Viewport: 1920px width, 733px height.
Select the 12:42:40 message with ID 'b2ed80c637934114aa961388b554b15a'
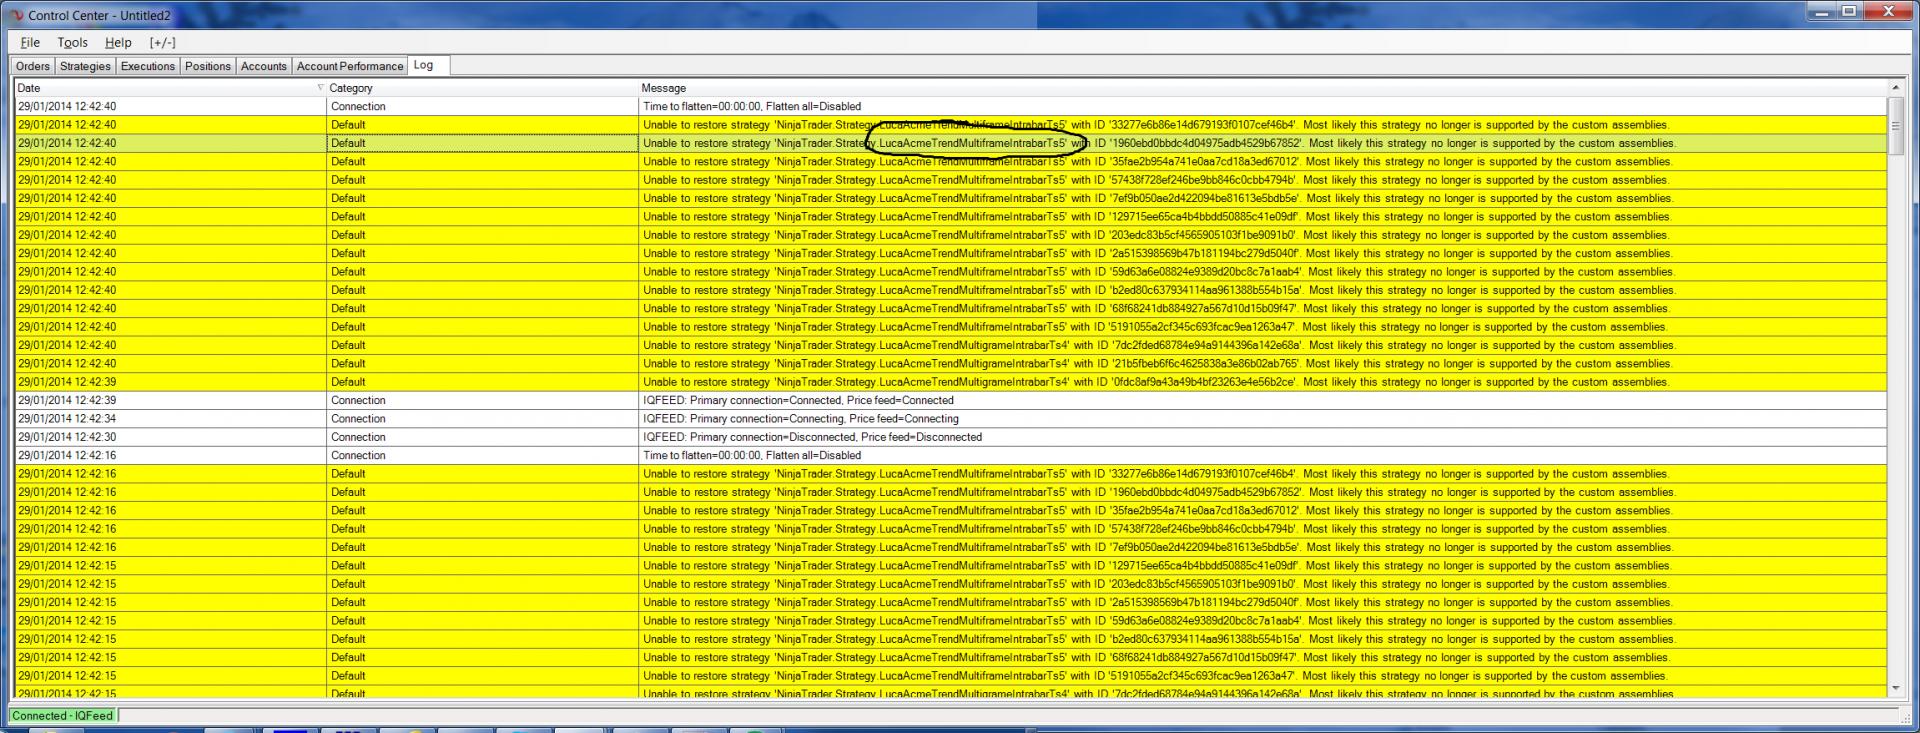coord(1262,290)
